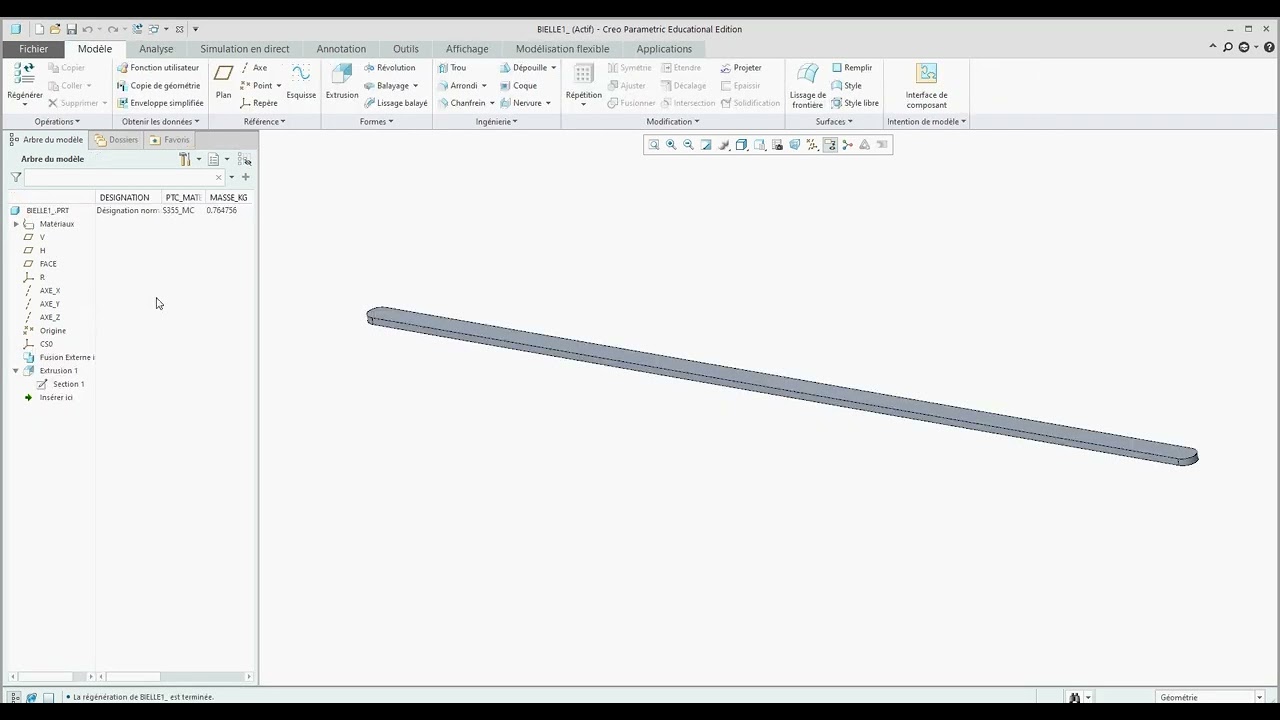1280x720 pixels.
Task: Open Lissage de frontière surface tool
Action: point(808,86)
